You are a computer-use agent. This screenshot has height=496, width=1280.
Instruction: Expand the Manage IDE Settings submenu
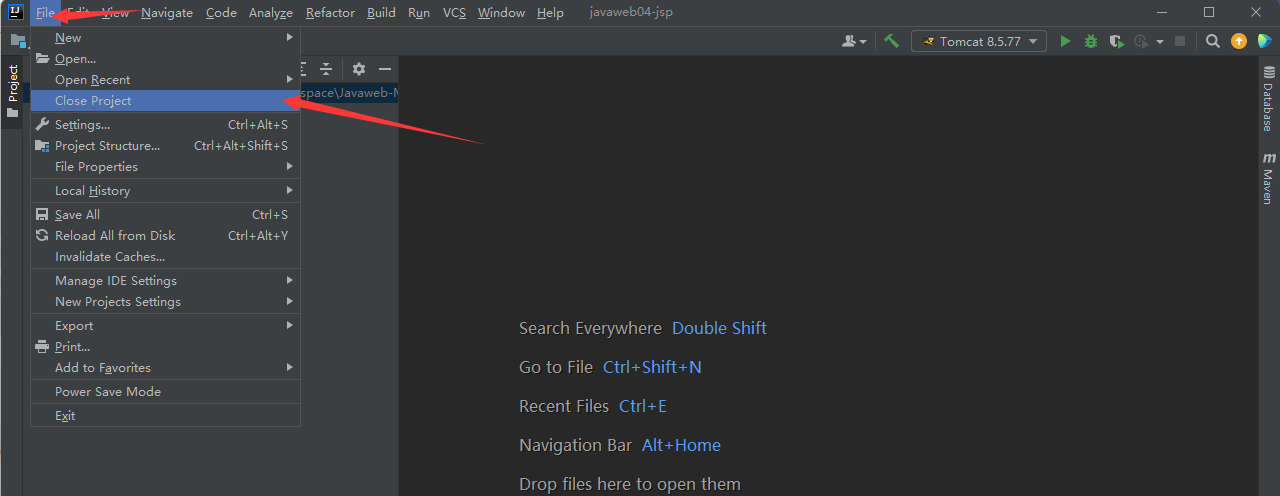(165, 280)
